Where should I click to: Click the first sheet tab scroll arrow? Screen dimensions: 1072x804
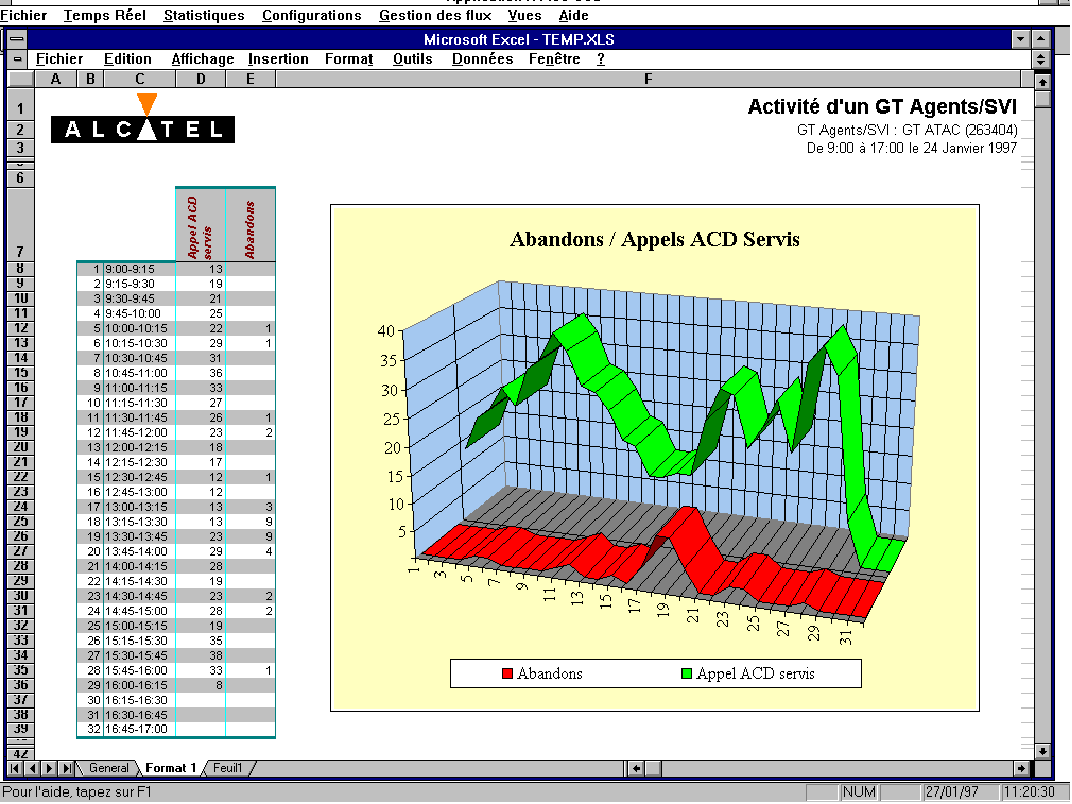click(17, 768)
